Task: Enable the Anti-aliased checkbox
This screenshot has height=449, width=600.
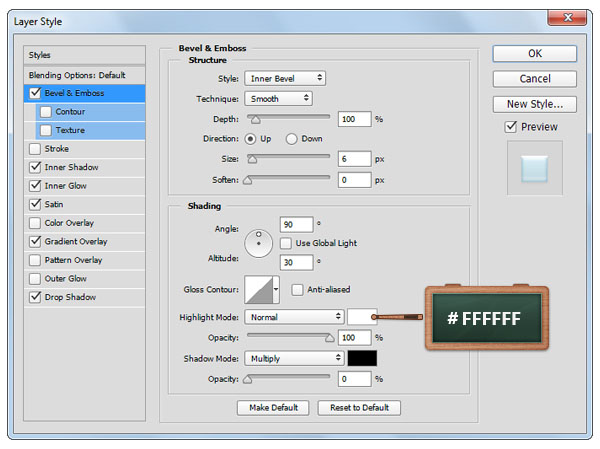Action: coord(298,290)
